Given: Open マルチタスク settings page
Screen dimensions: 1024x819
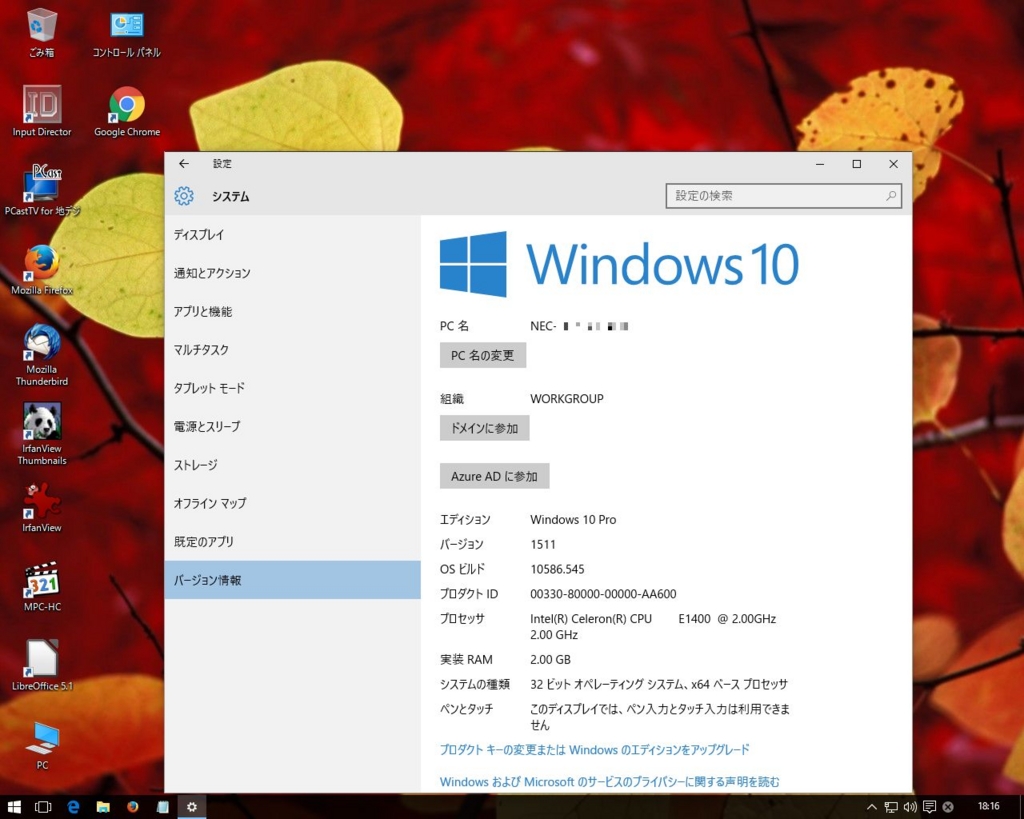Looking at the screenshot, I should point(293,350).
